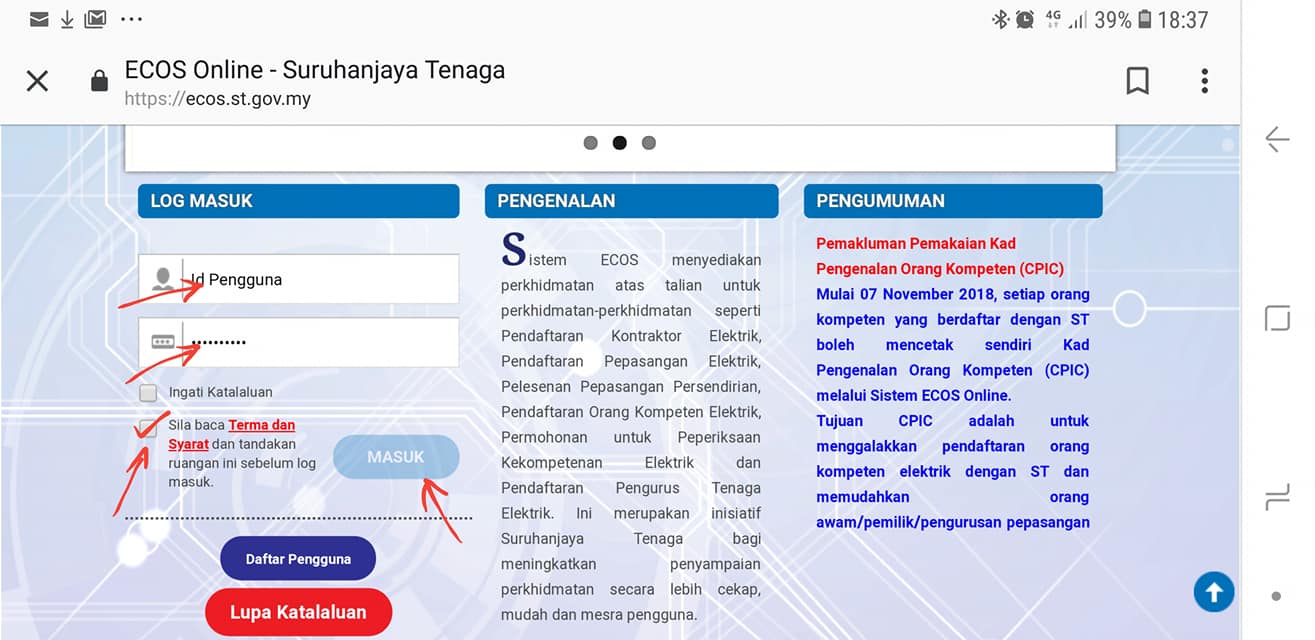Image resolution: width=1315 pixels, height=640 pixels.
Task: Tap the Bluetooth status icon
Action: [1000, 19]
